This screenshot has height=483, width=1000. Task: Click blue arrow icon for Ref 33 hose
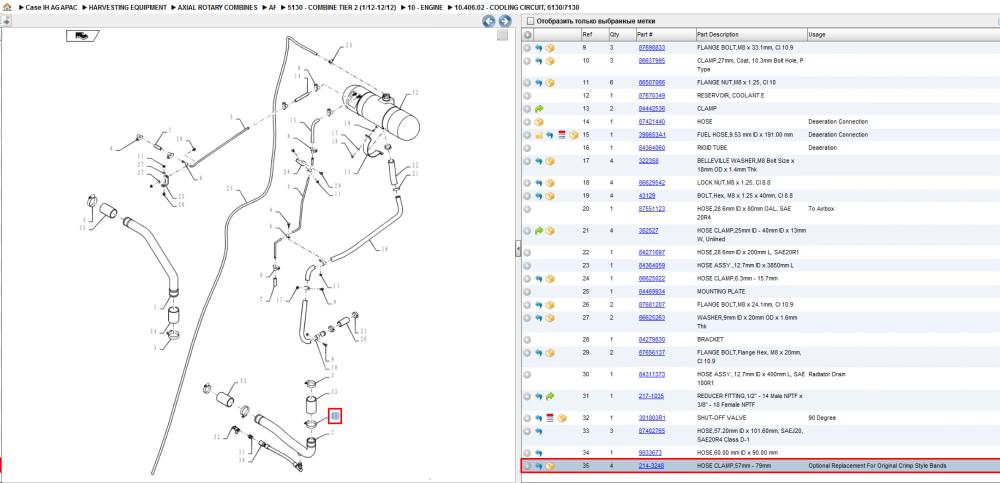click(x=538, y=431)
